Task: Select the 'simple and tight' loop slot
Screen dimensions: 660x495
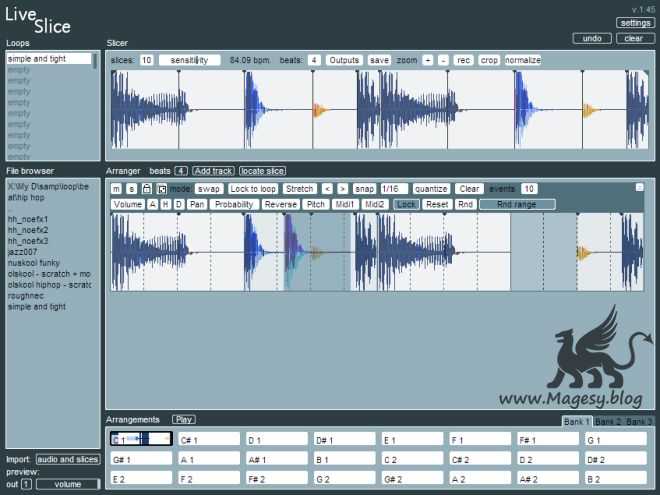Action: point(49,59)
